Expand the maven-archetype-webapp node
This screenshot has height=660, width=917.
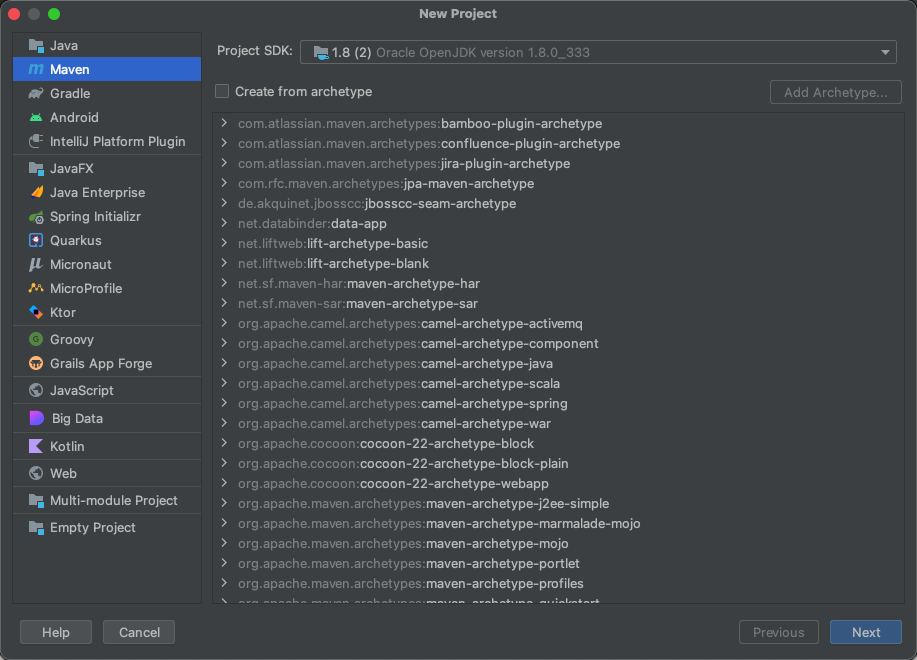point(224,483)
